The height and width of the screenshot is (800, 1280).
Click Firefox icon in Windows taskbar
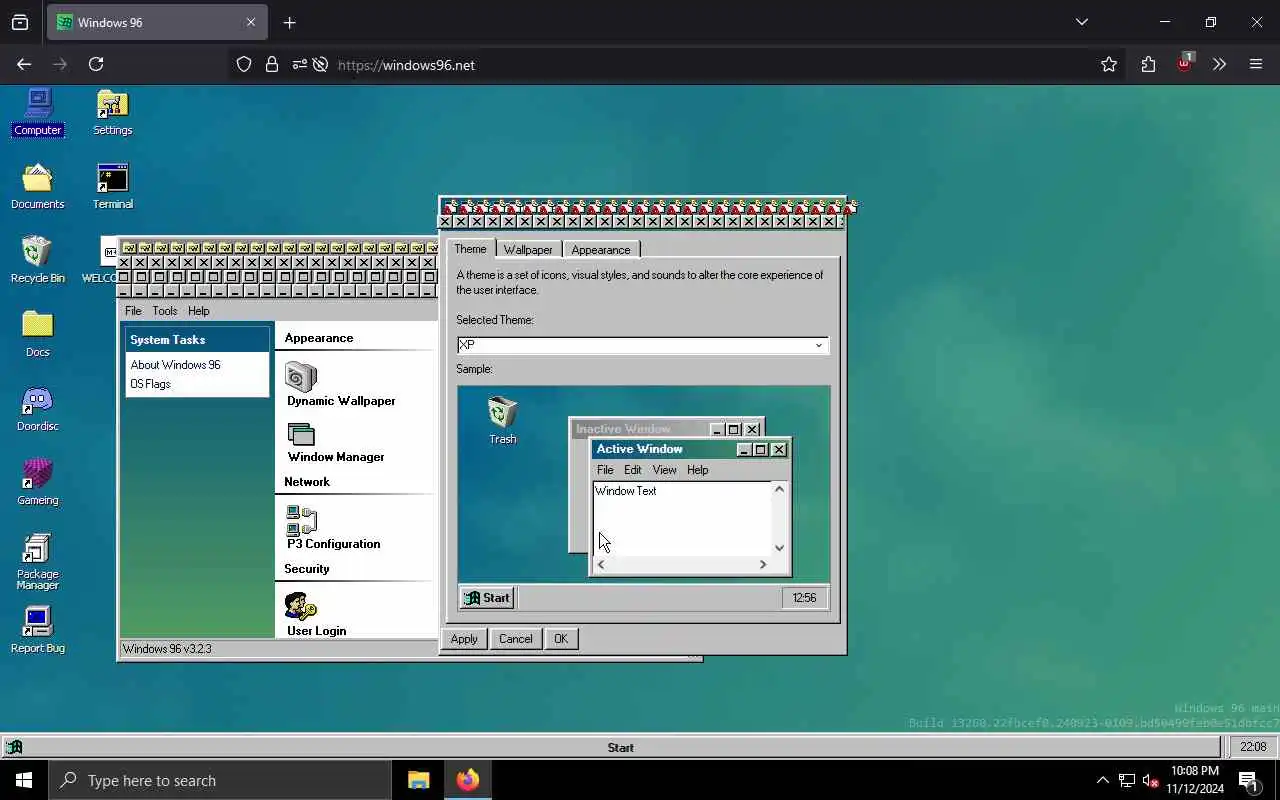click(x=468, y=780)
